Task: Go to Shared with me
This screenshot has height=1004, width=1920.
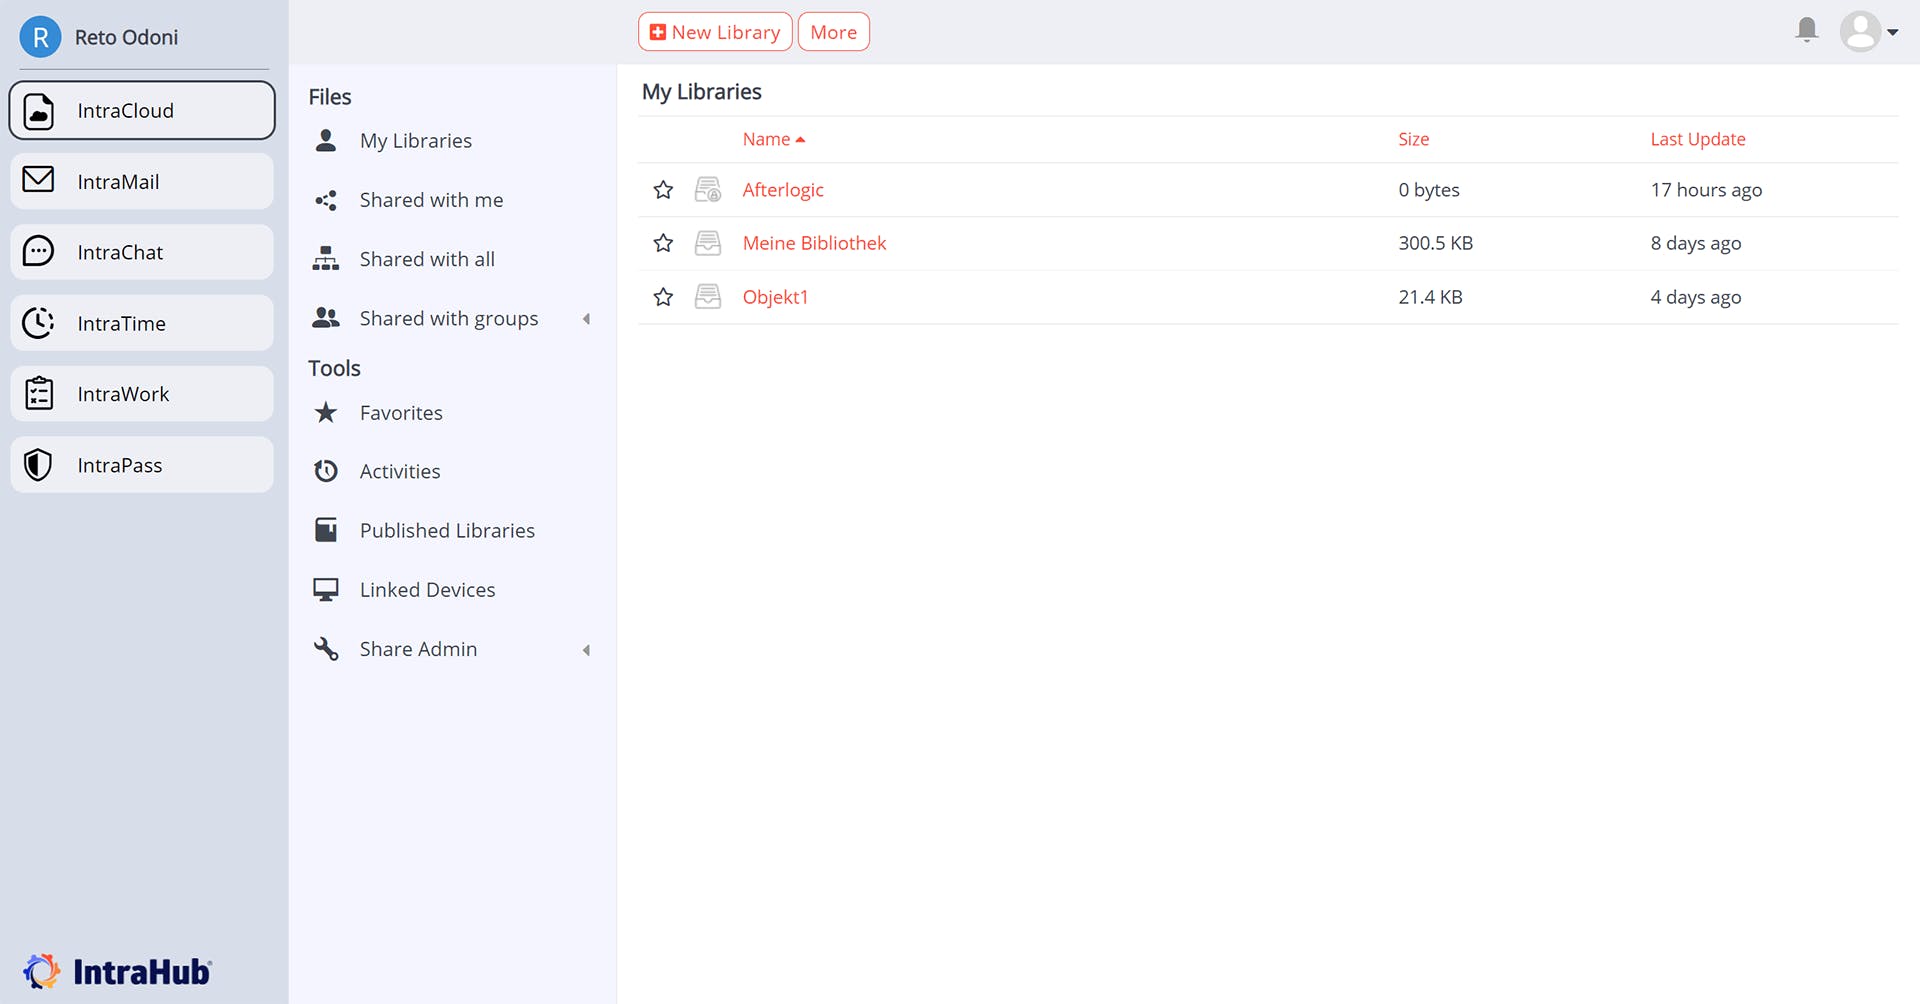Action: coord(431,200)
